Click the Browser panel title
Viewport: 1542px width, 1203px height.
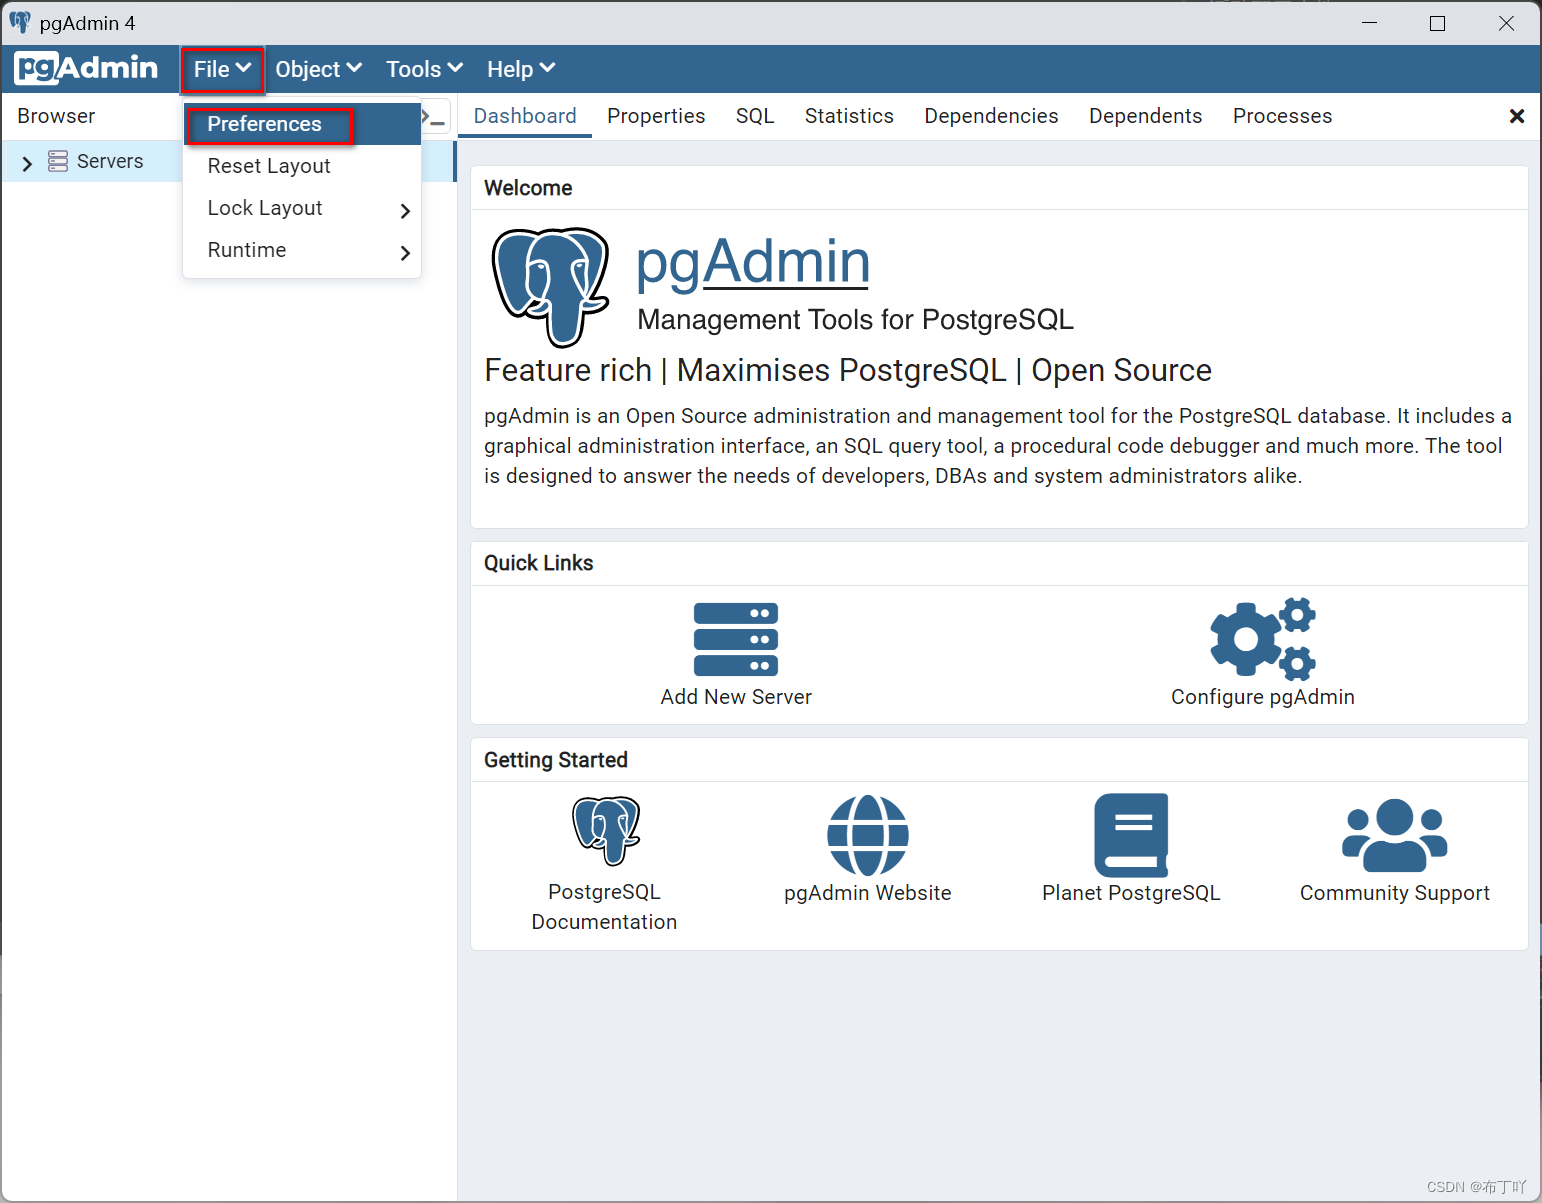(56, 116)
